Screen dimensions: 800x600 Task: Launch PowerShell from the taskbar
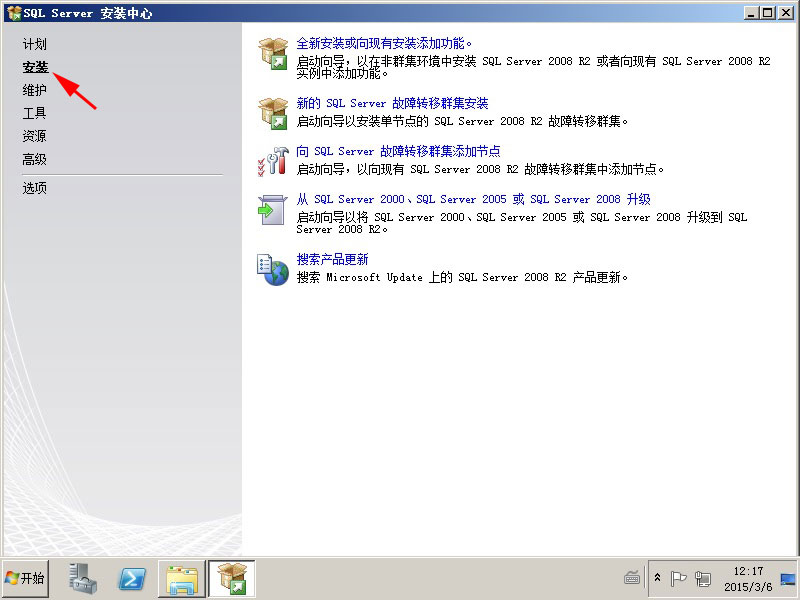(x=132, y=579)
